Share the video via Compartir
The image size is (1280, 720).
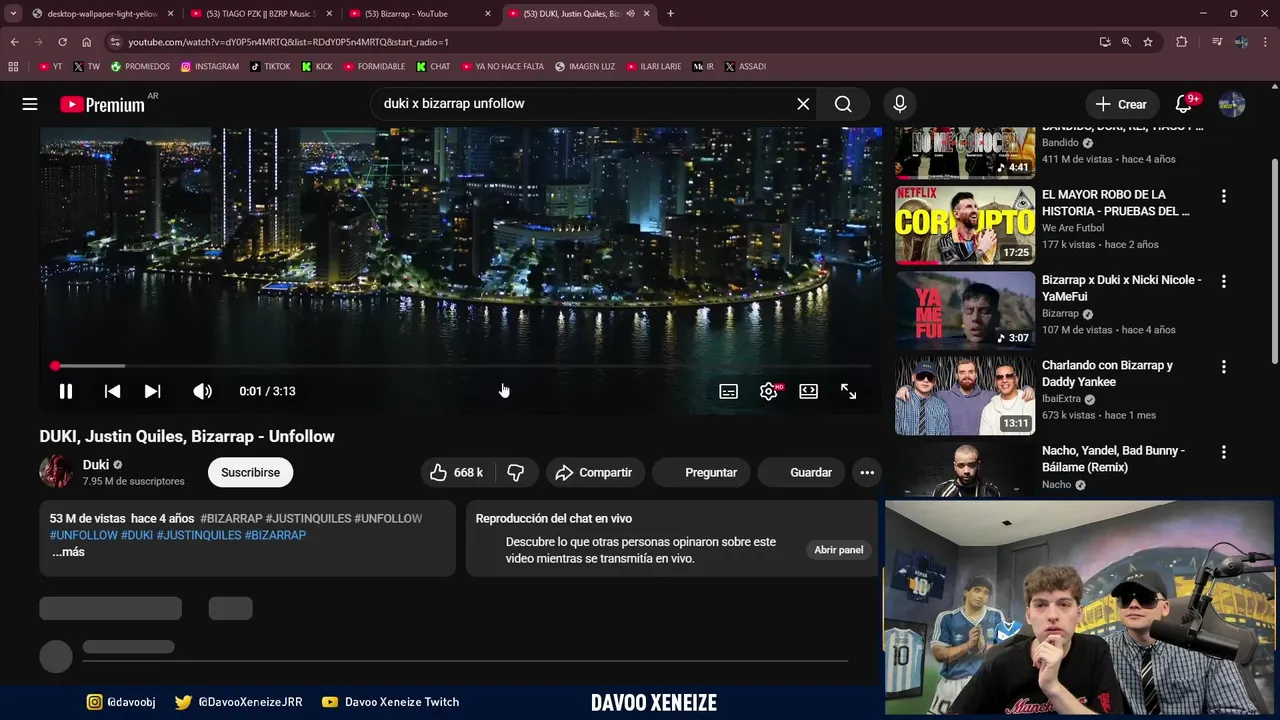[x=594, y=472]
